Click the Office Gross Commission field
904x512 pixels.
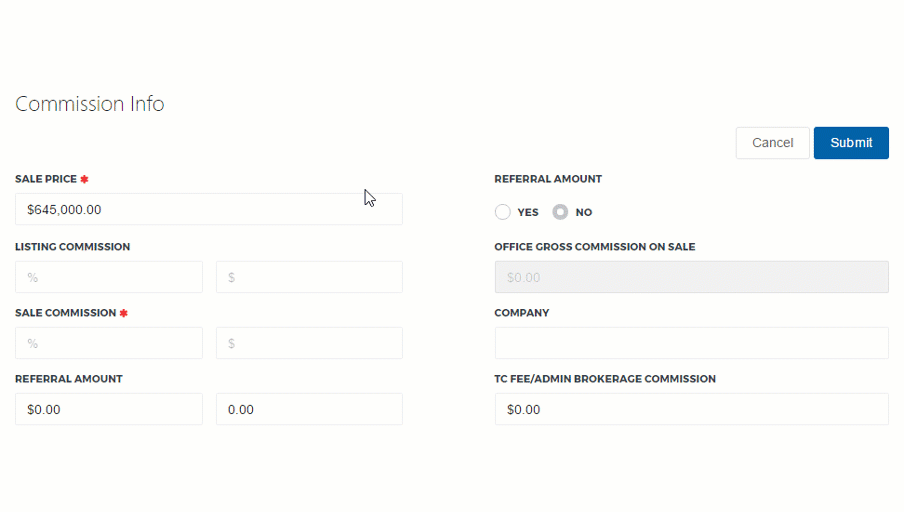(691, 277)
